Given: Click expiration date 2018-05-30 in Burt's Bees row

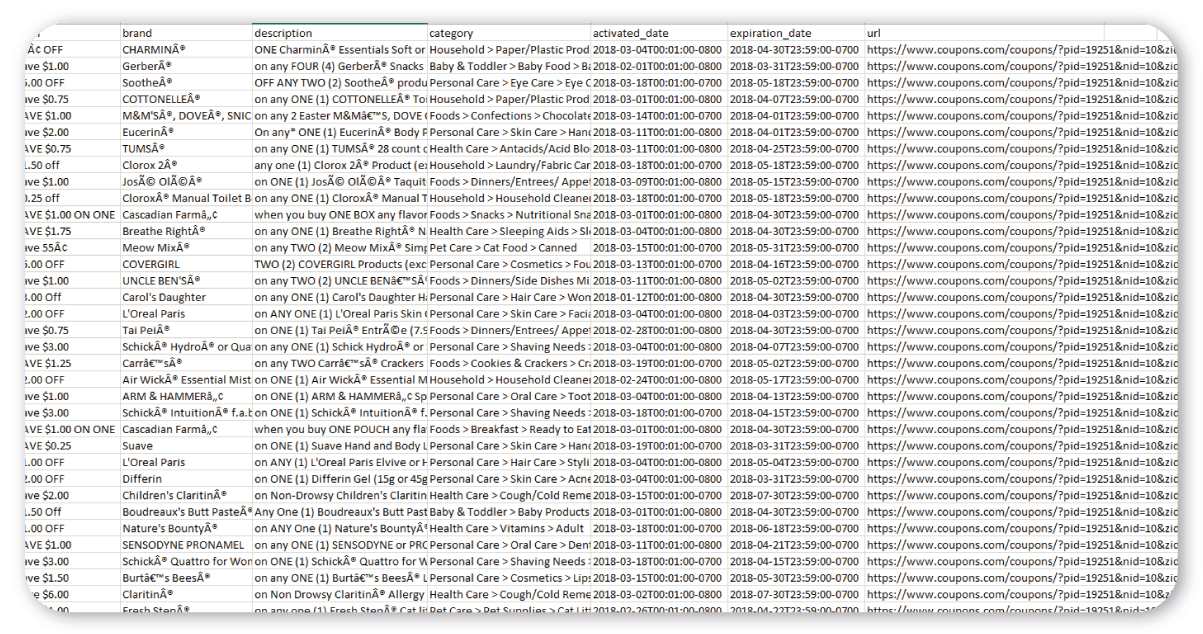Looking at the screenshot, I should tap(796, 578).
